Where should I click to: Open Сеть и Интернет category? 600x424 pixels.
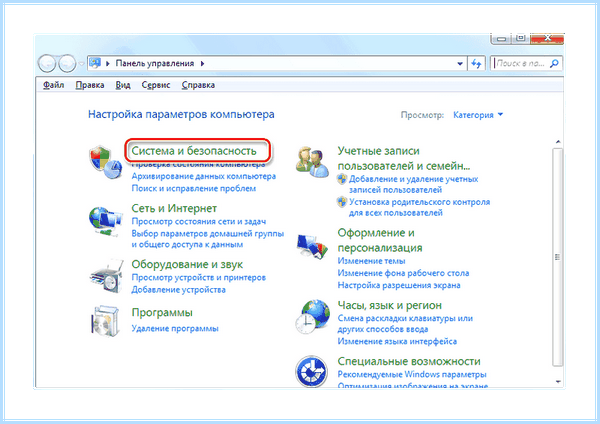[174, 208]
